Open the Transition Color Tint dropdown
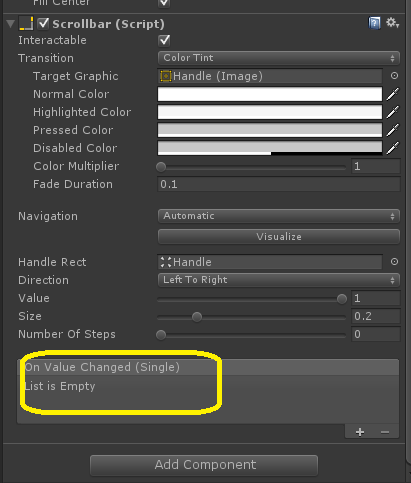 point(279,58)
